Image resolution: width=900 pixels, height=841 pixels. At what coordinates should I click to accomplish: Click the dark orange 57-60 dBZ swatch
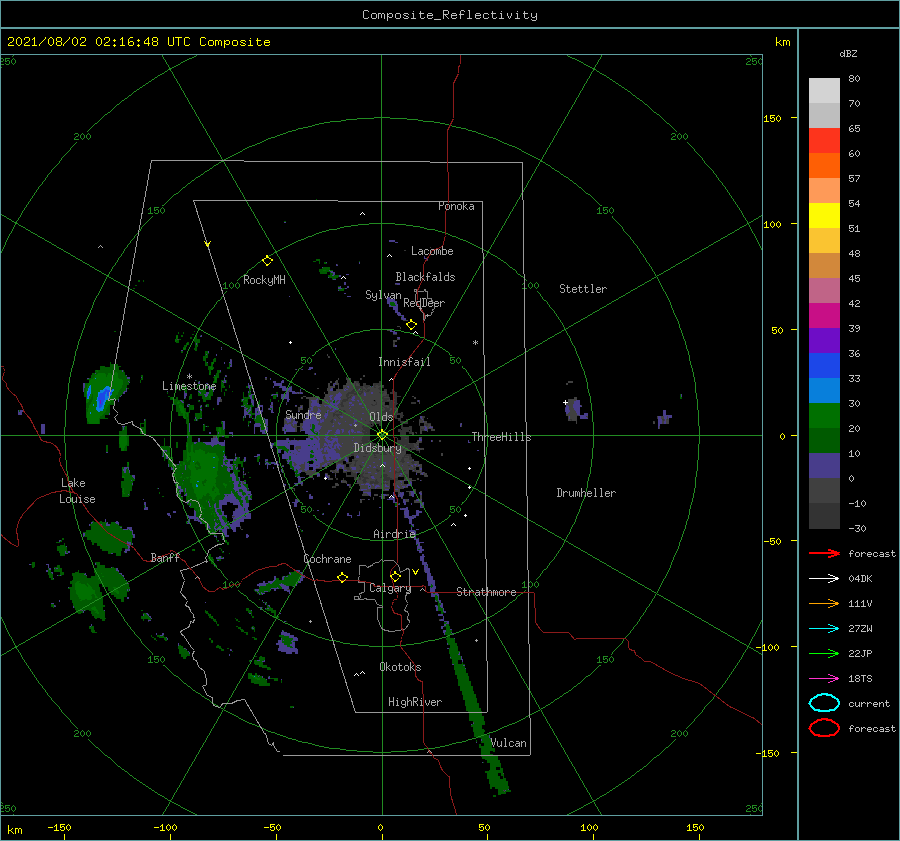[824, 166]
